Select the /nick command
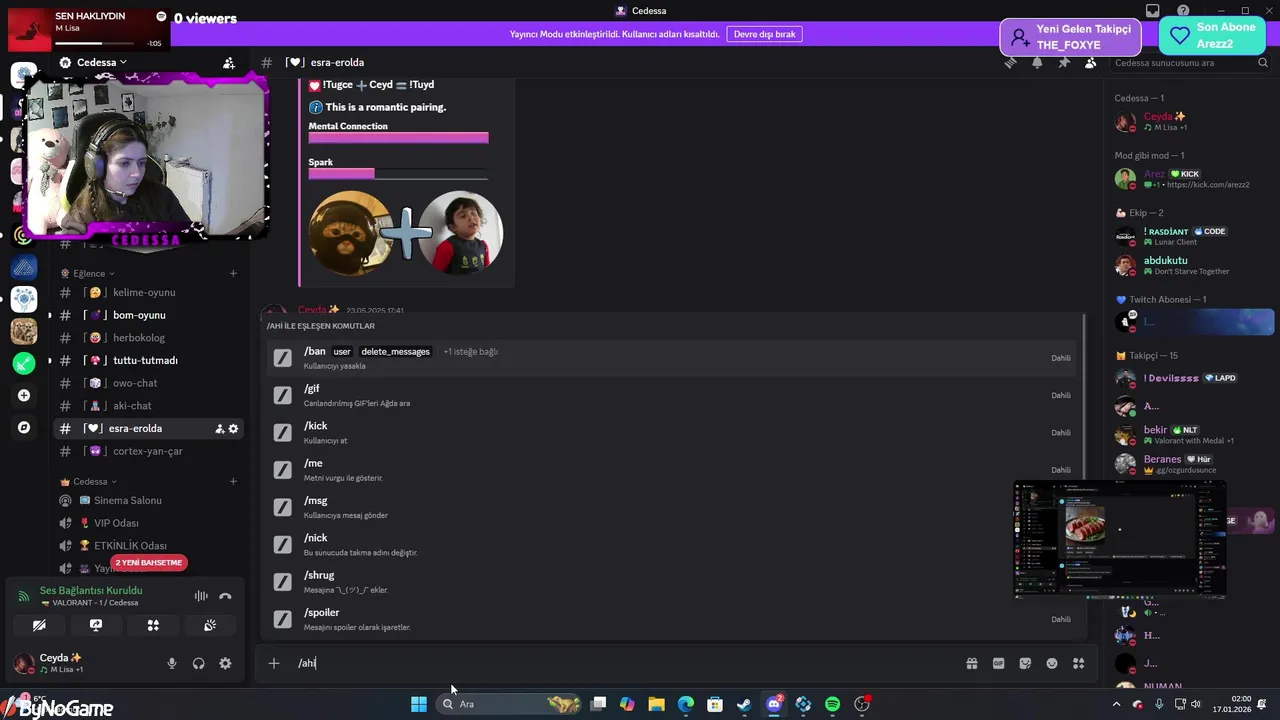 (673, 544)
